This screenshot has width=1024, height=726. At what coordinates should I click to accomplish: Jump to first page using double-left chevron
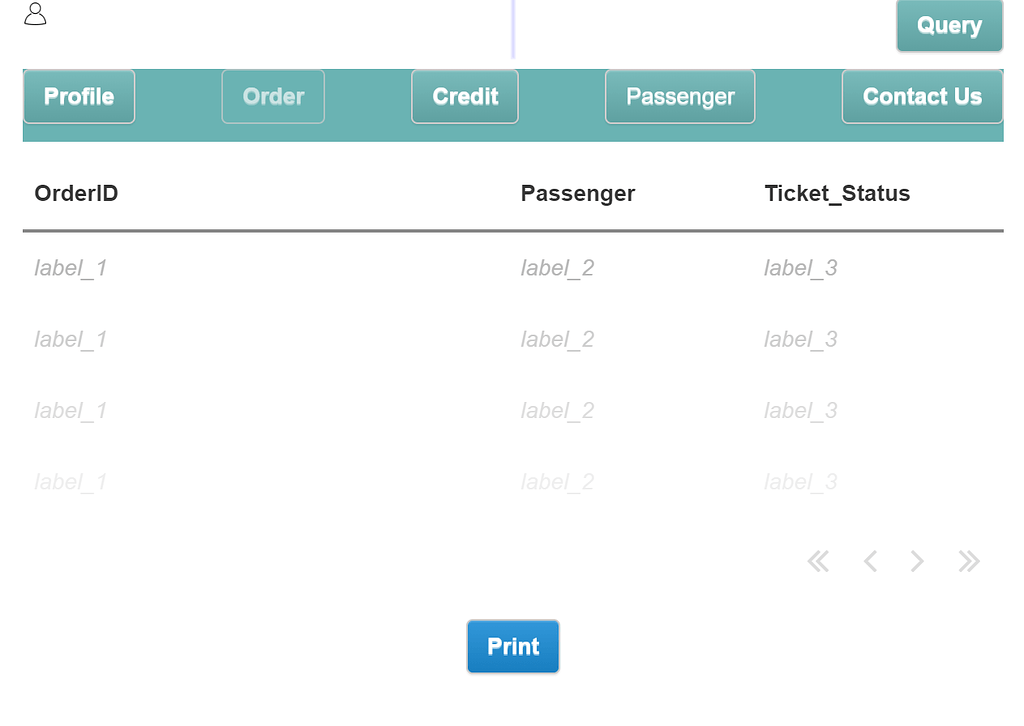click(819, 561)
